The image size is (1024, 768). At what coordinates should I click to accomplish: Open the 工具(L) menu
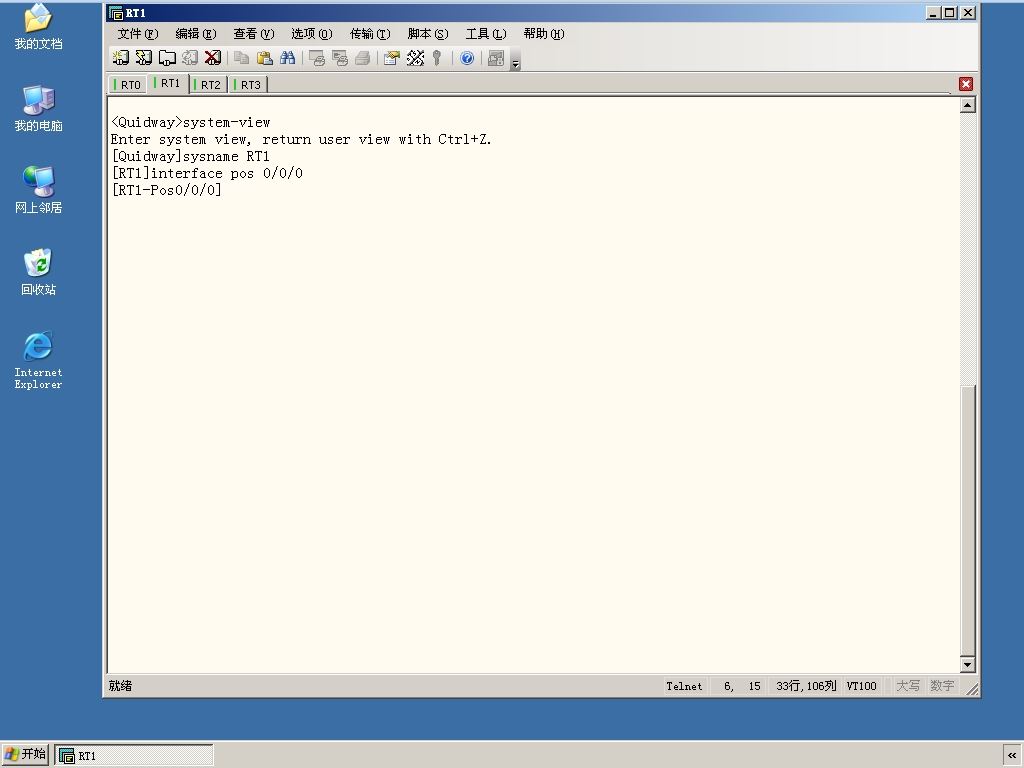[486, 34]
